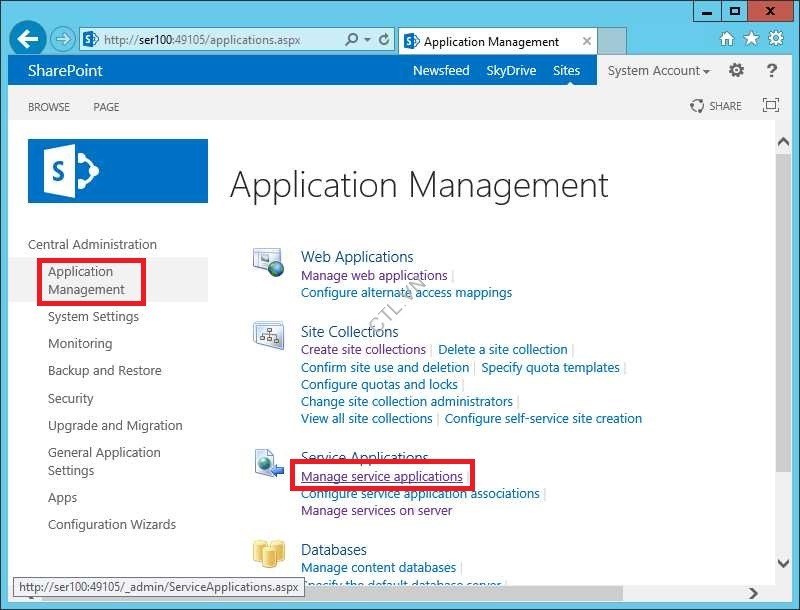Click the site icon in address bar
Viewport: 800px width, 610px height.
[x=90, y=39]
